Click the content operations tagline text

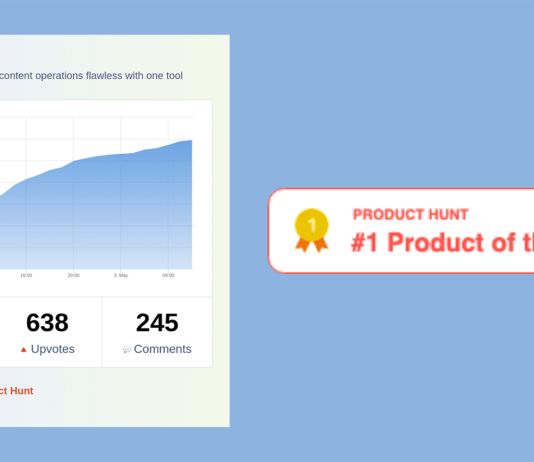[91, 76]
